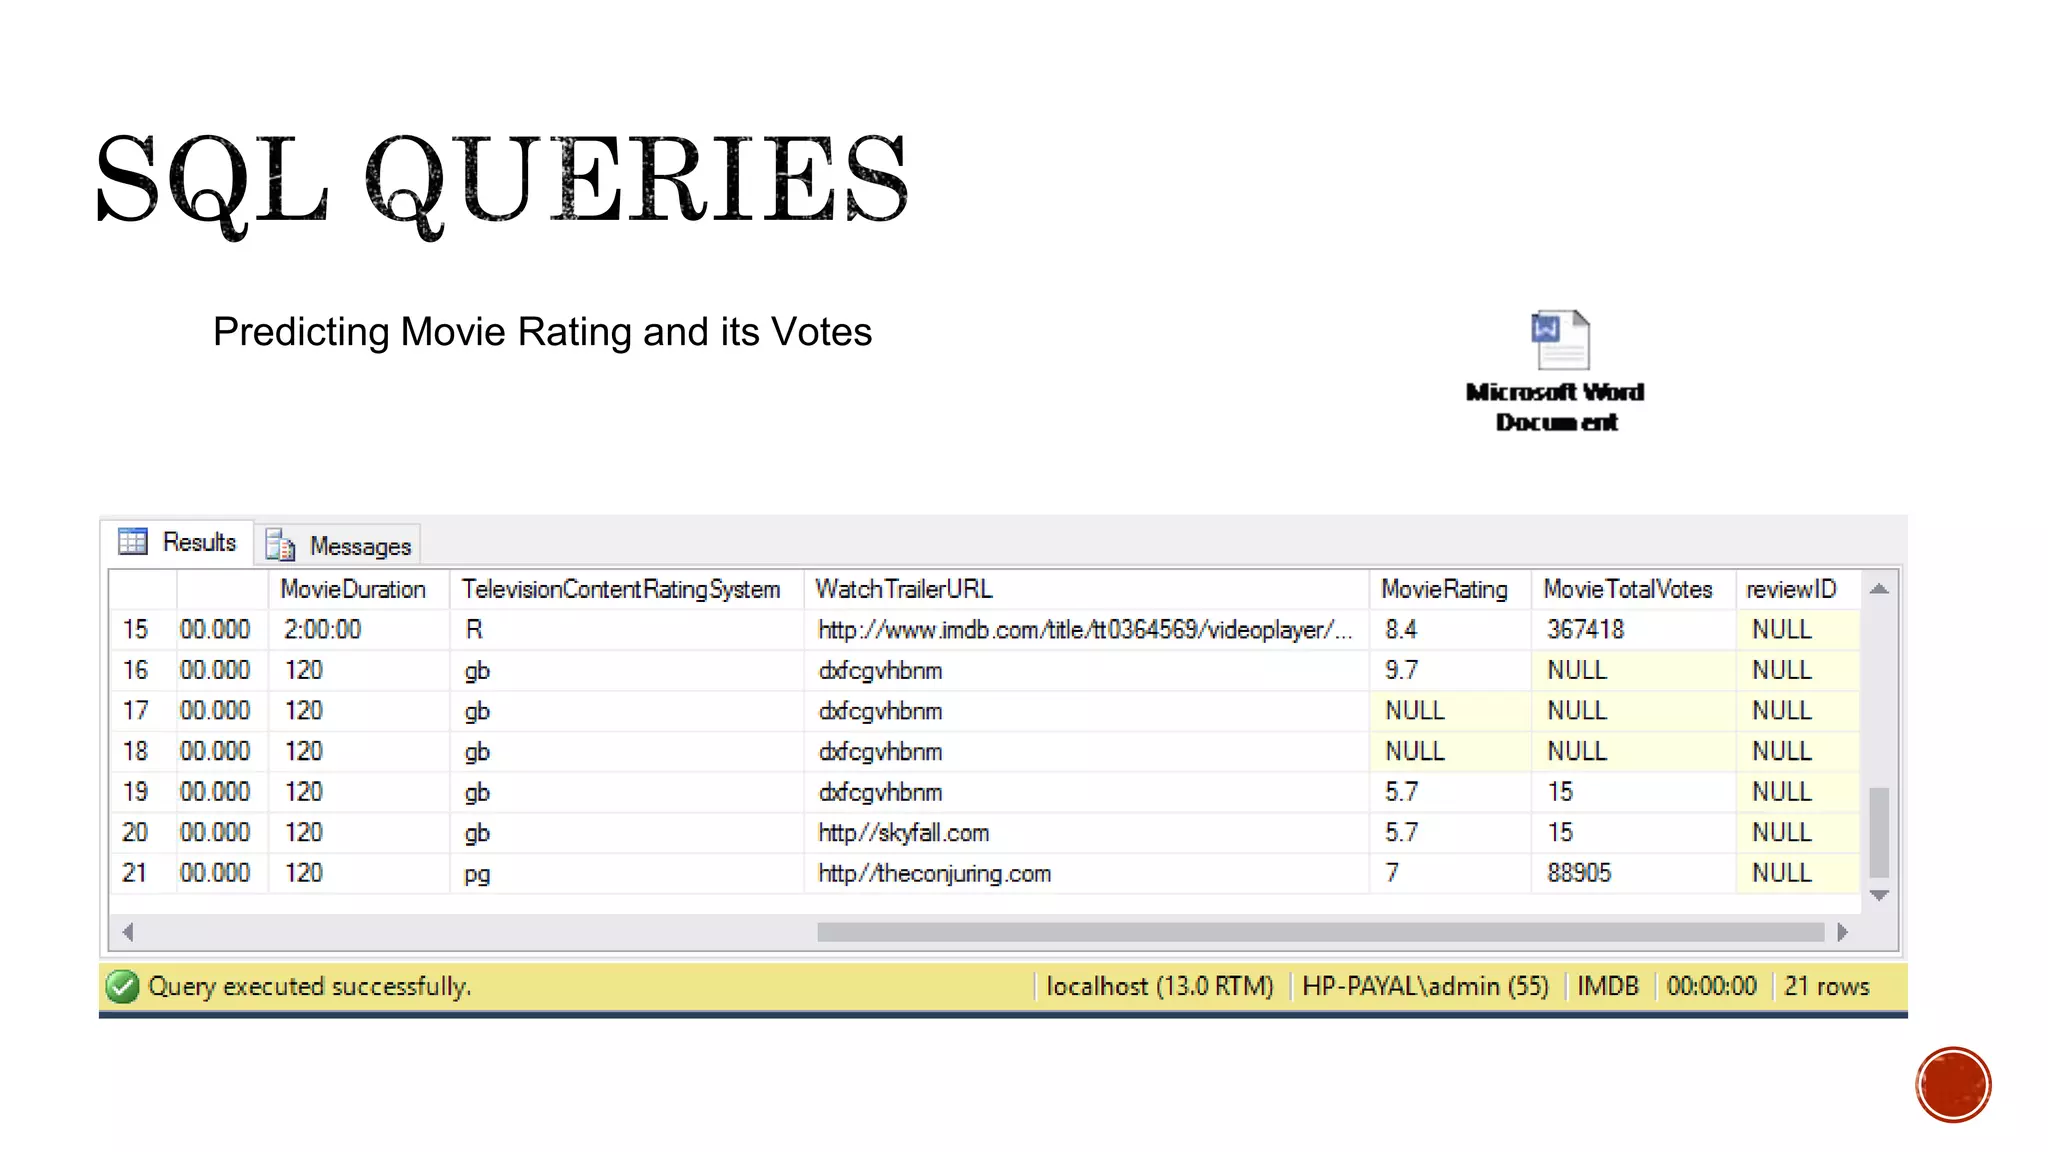Click the Messages tab icon
The image size is (2048, 1152).
coord(280,546)
